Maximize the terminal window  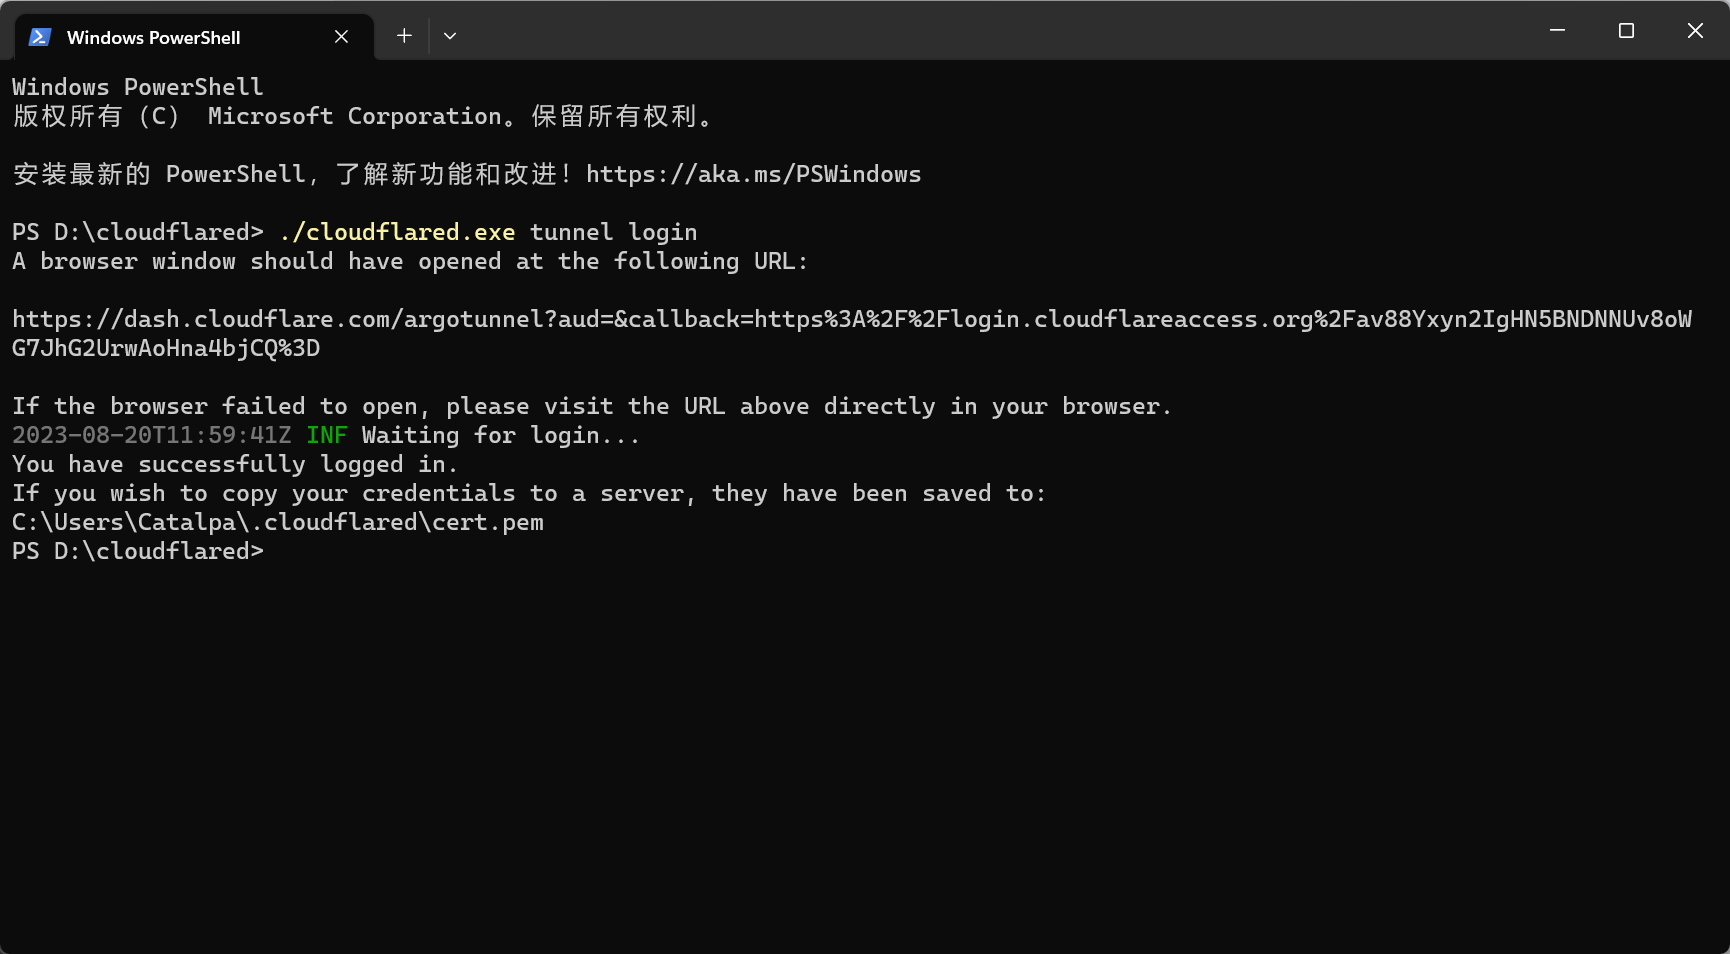click(1626, 31)
